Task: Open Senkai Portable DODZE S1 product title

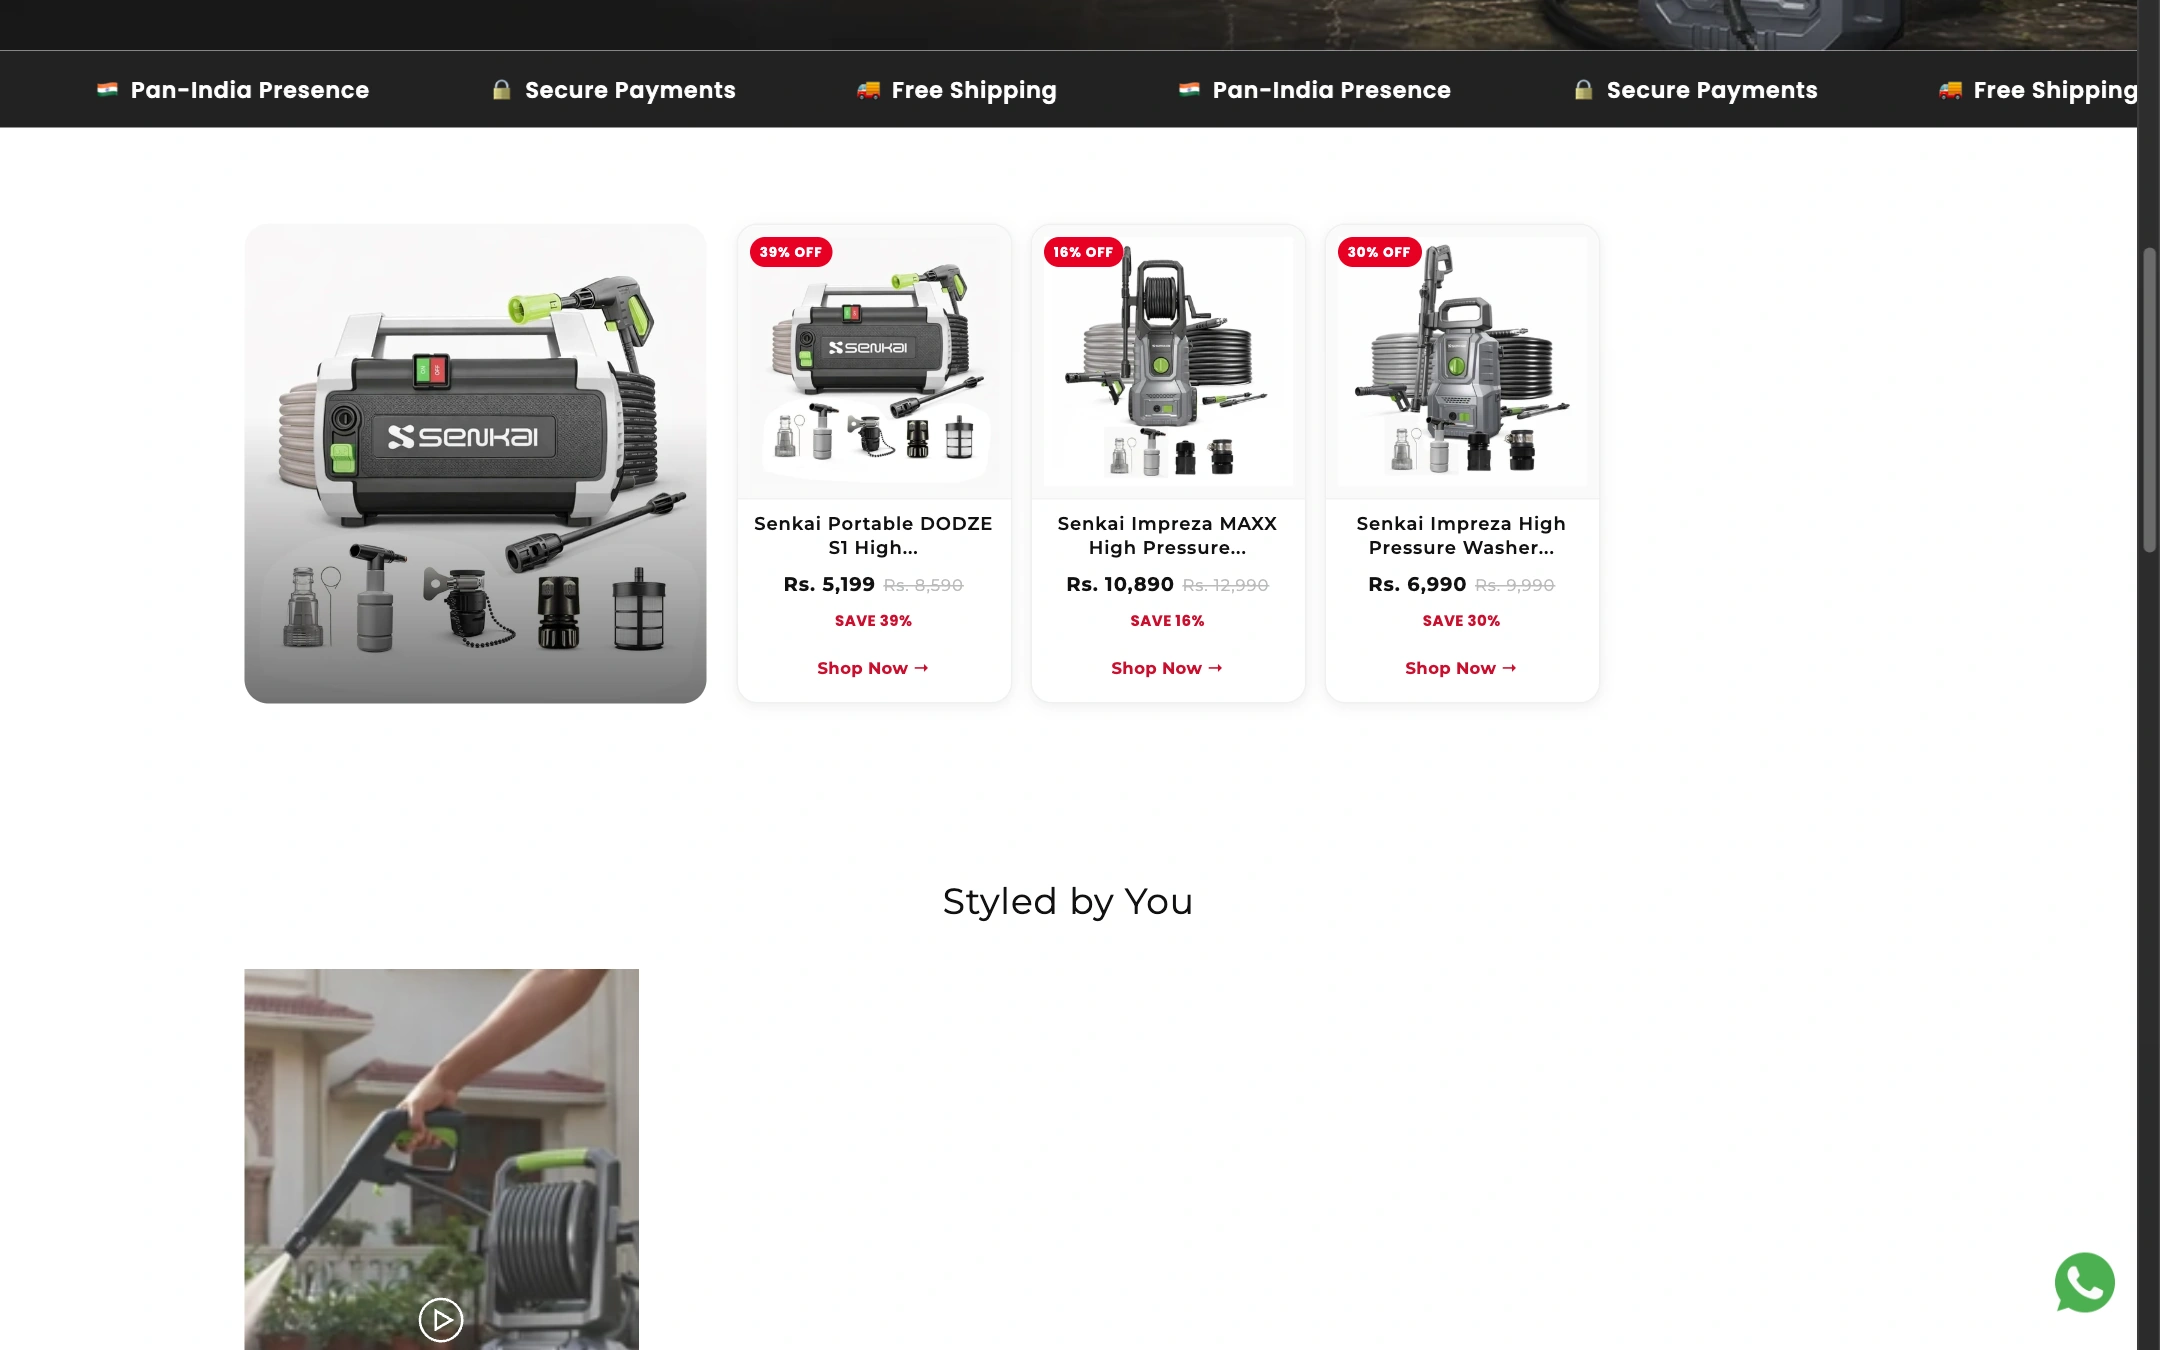Action: click(x=873, y=536)
